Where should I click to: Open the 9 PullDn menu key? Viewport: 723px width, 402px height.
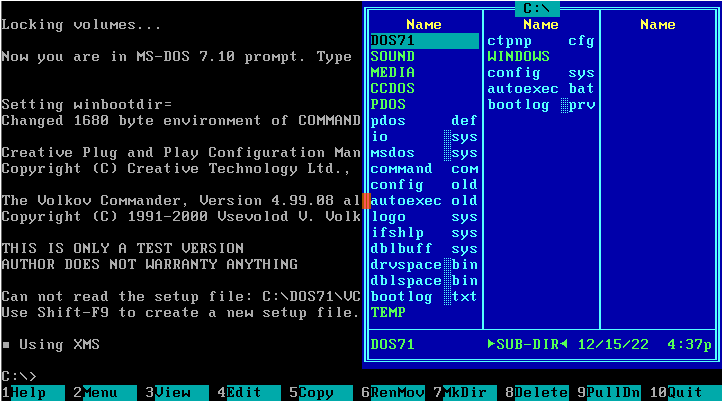[x=609, y=393]
